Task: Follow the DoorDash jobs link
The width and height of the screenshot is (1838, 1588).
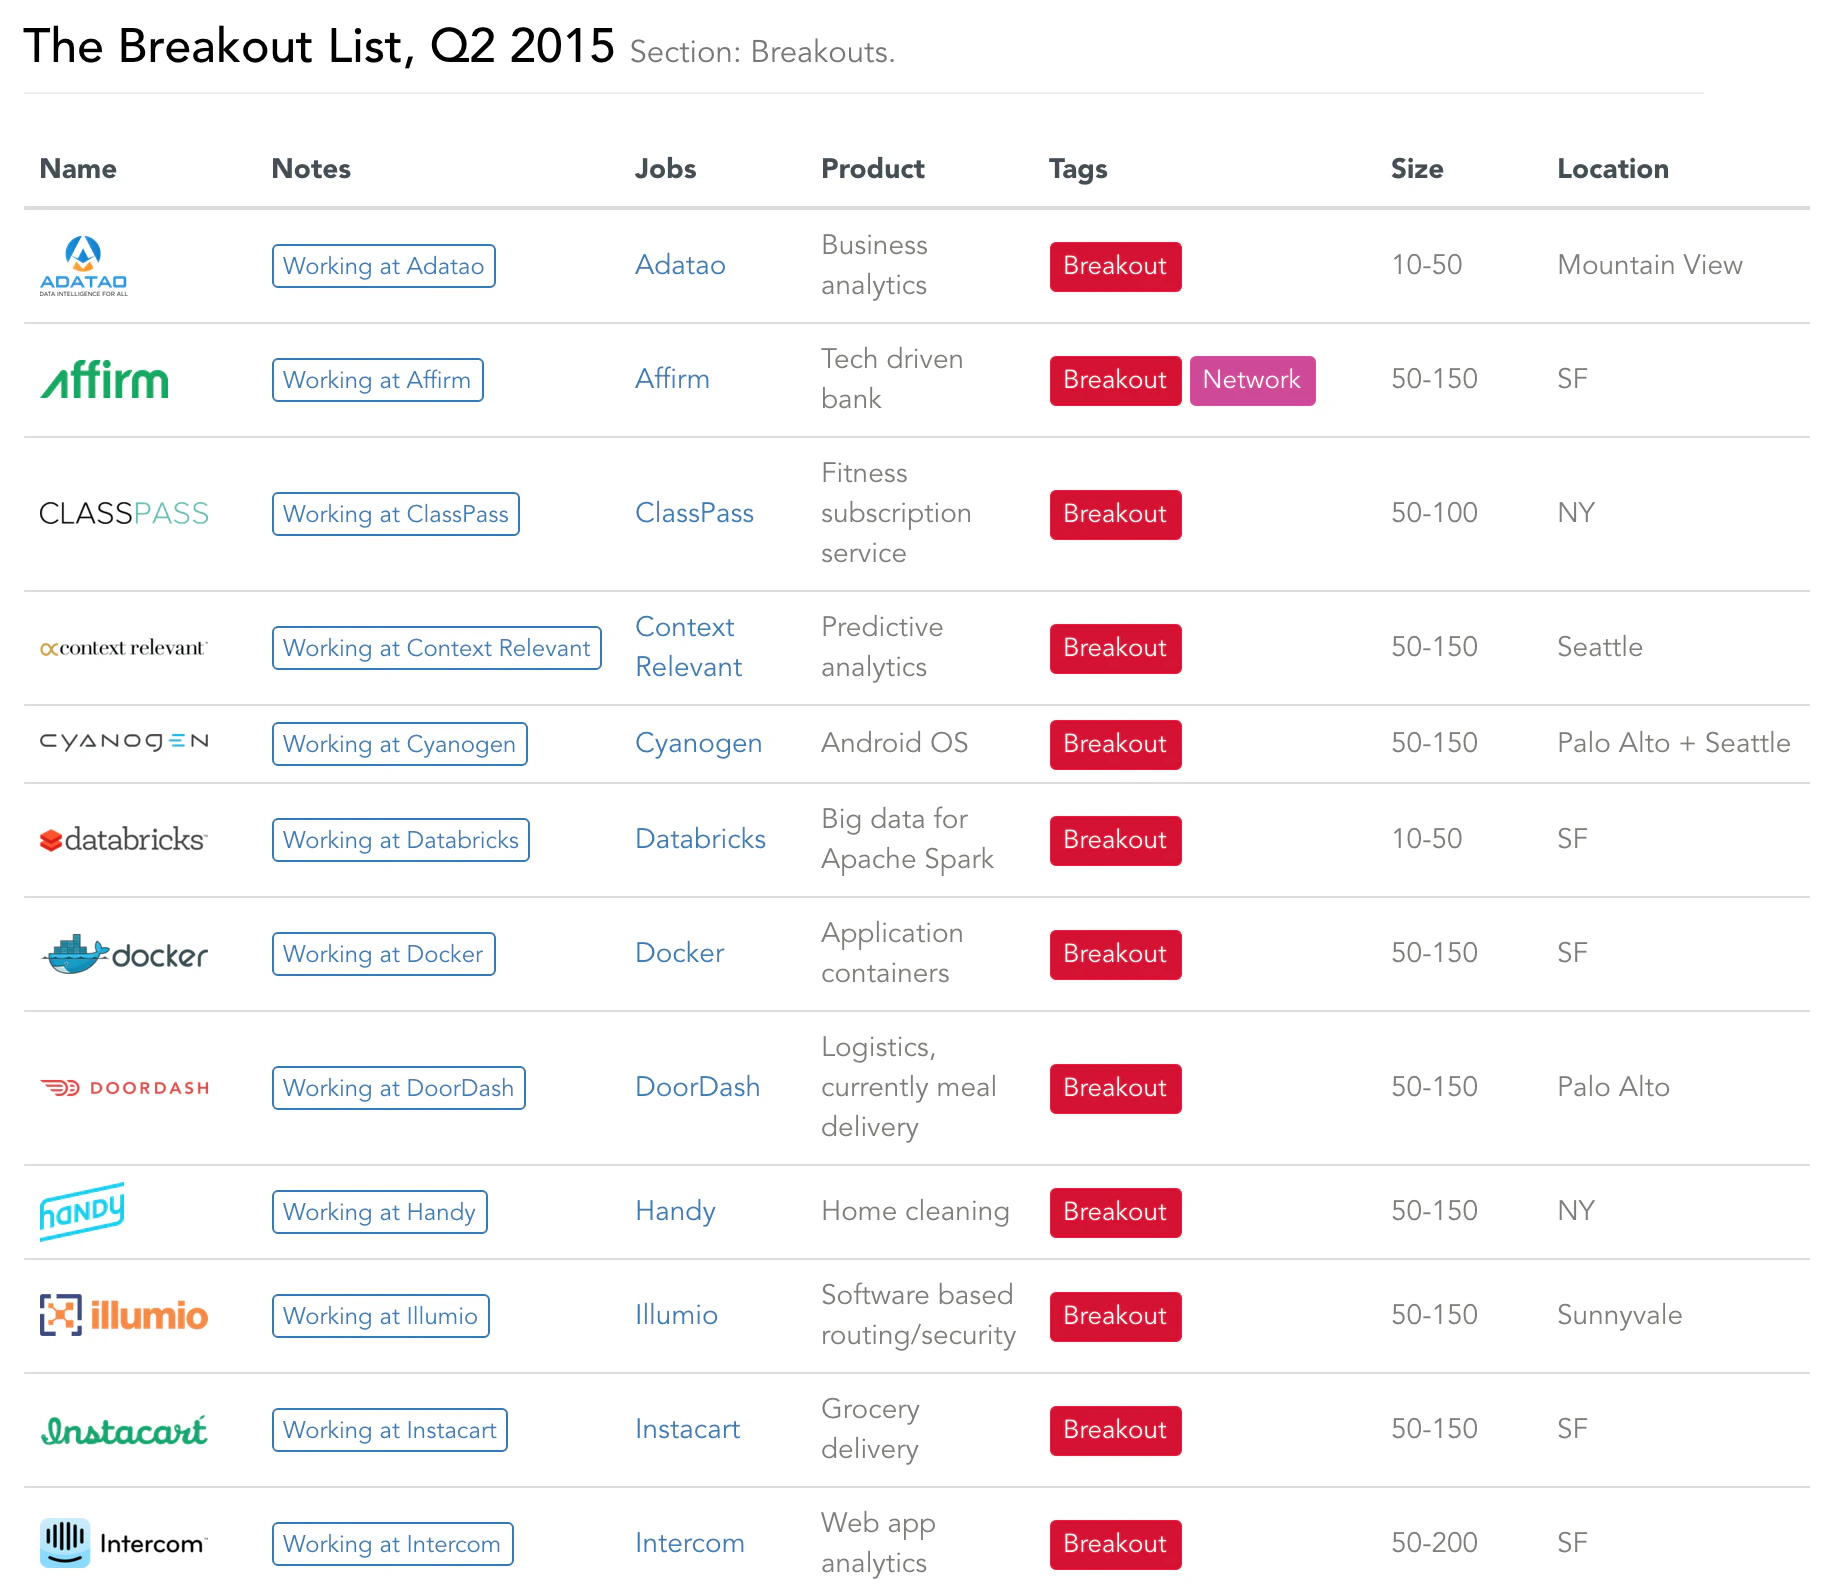Action: point(697,1087)
